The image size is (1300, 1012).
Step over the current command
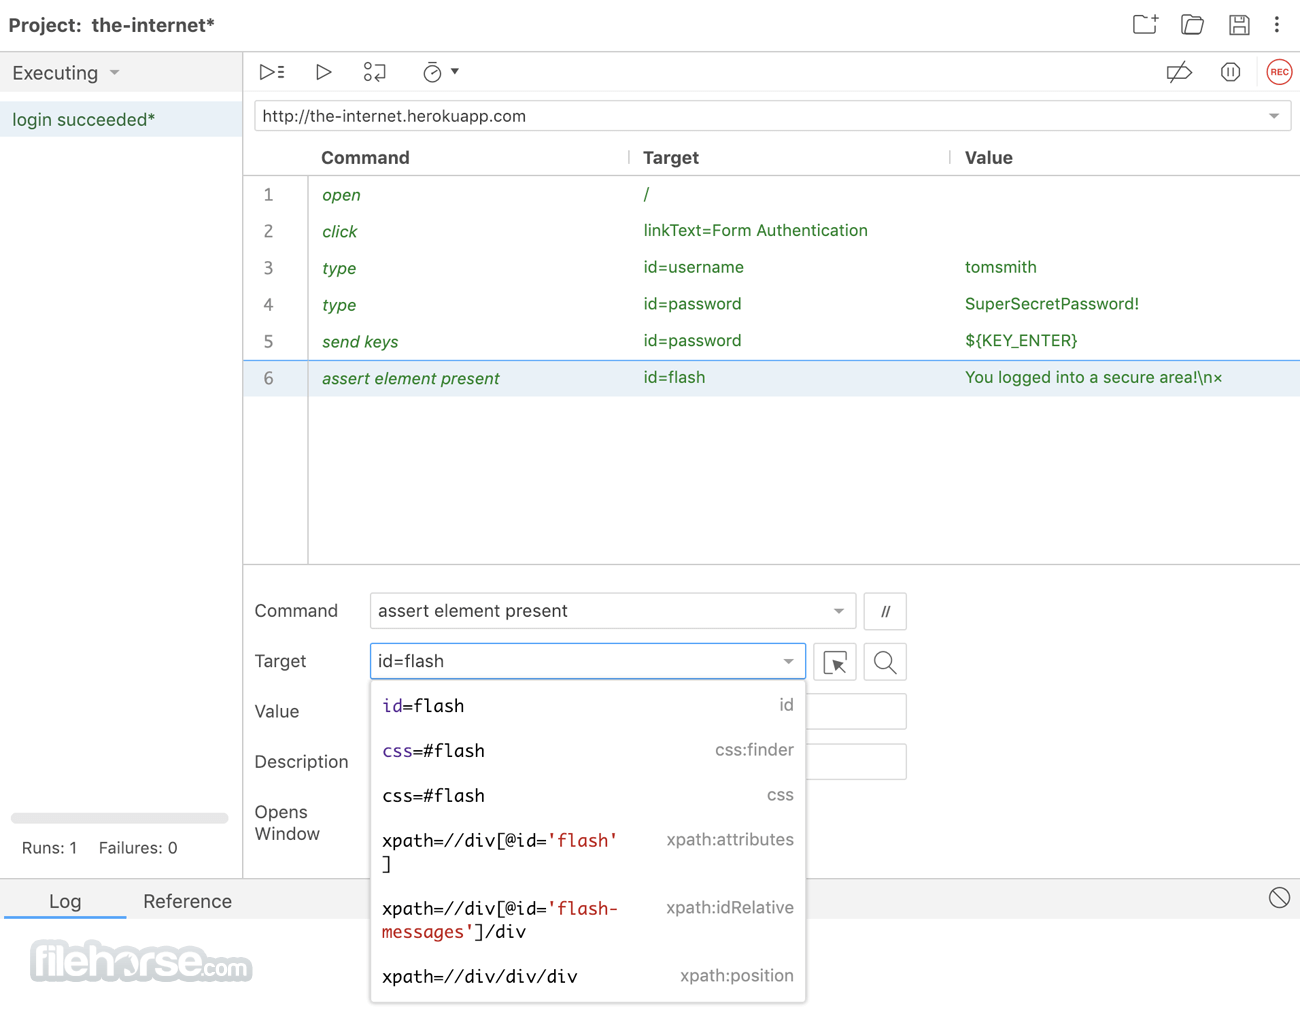pos(374,72)
